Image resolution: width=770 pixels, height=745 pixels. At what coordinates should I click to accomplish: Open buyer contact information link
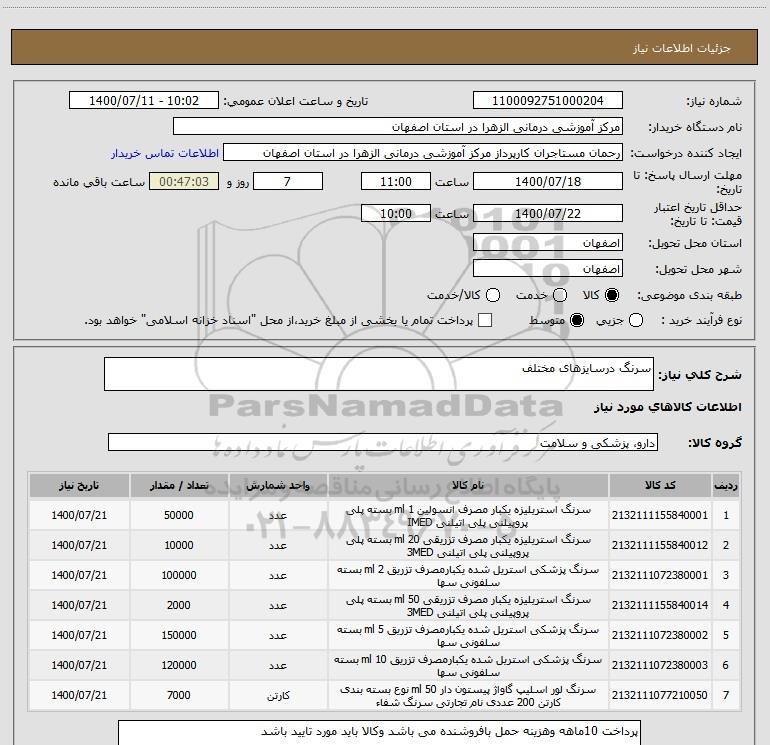pos(165,153)
